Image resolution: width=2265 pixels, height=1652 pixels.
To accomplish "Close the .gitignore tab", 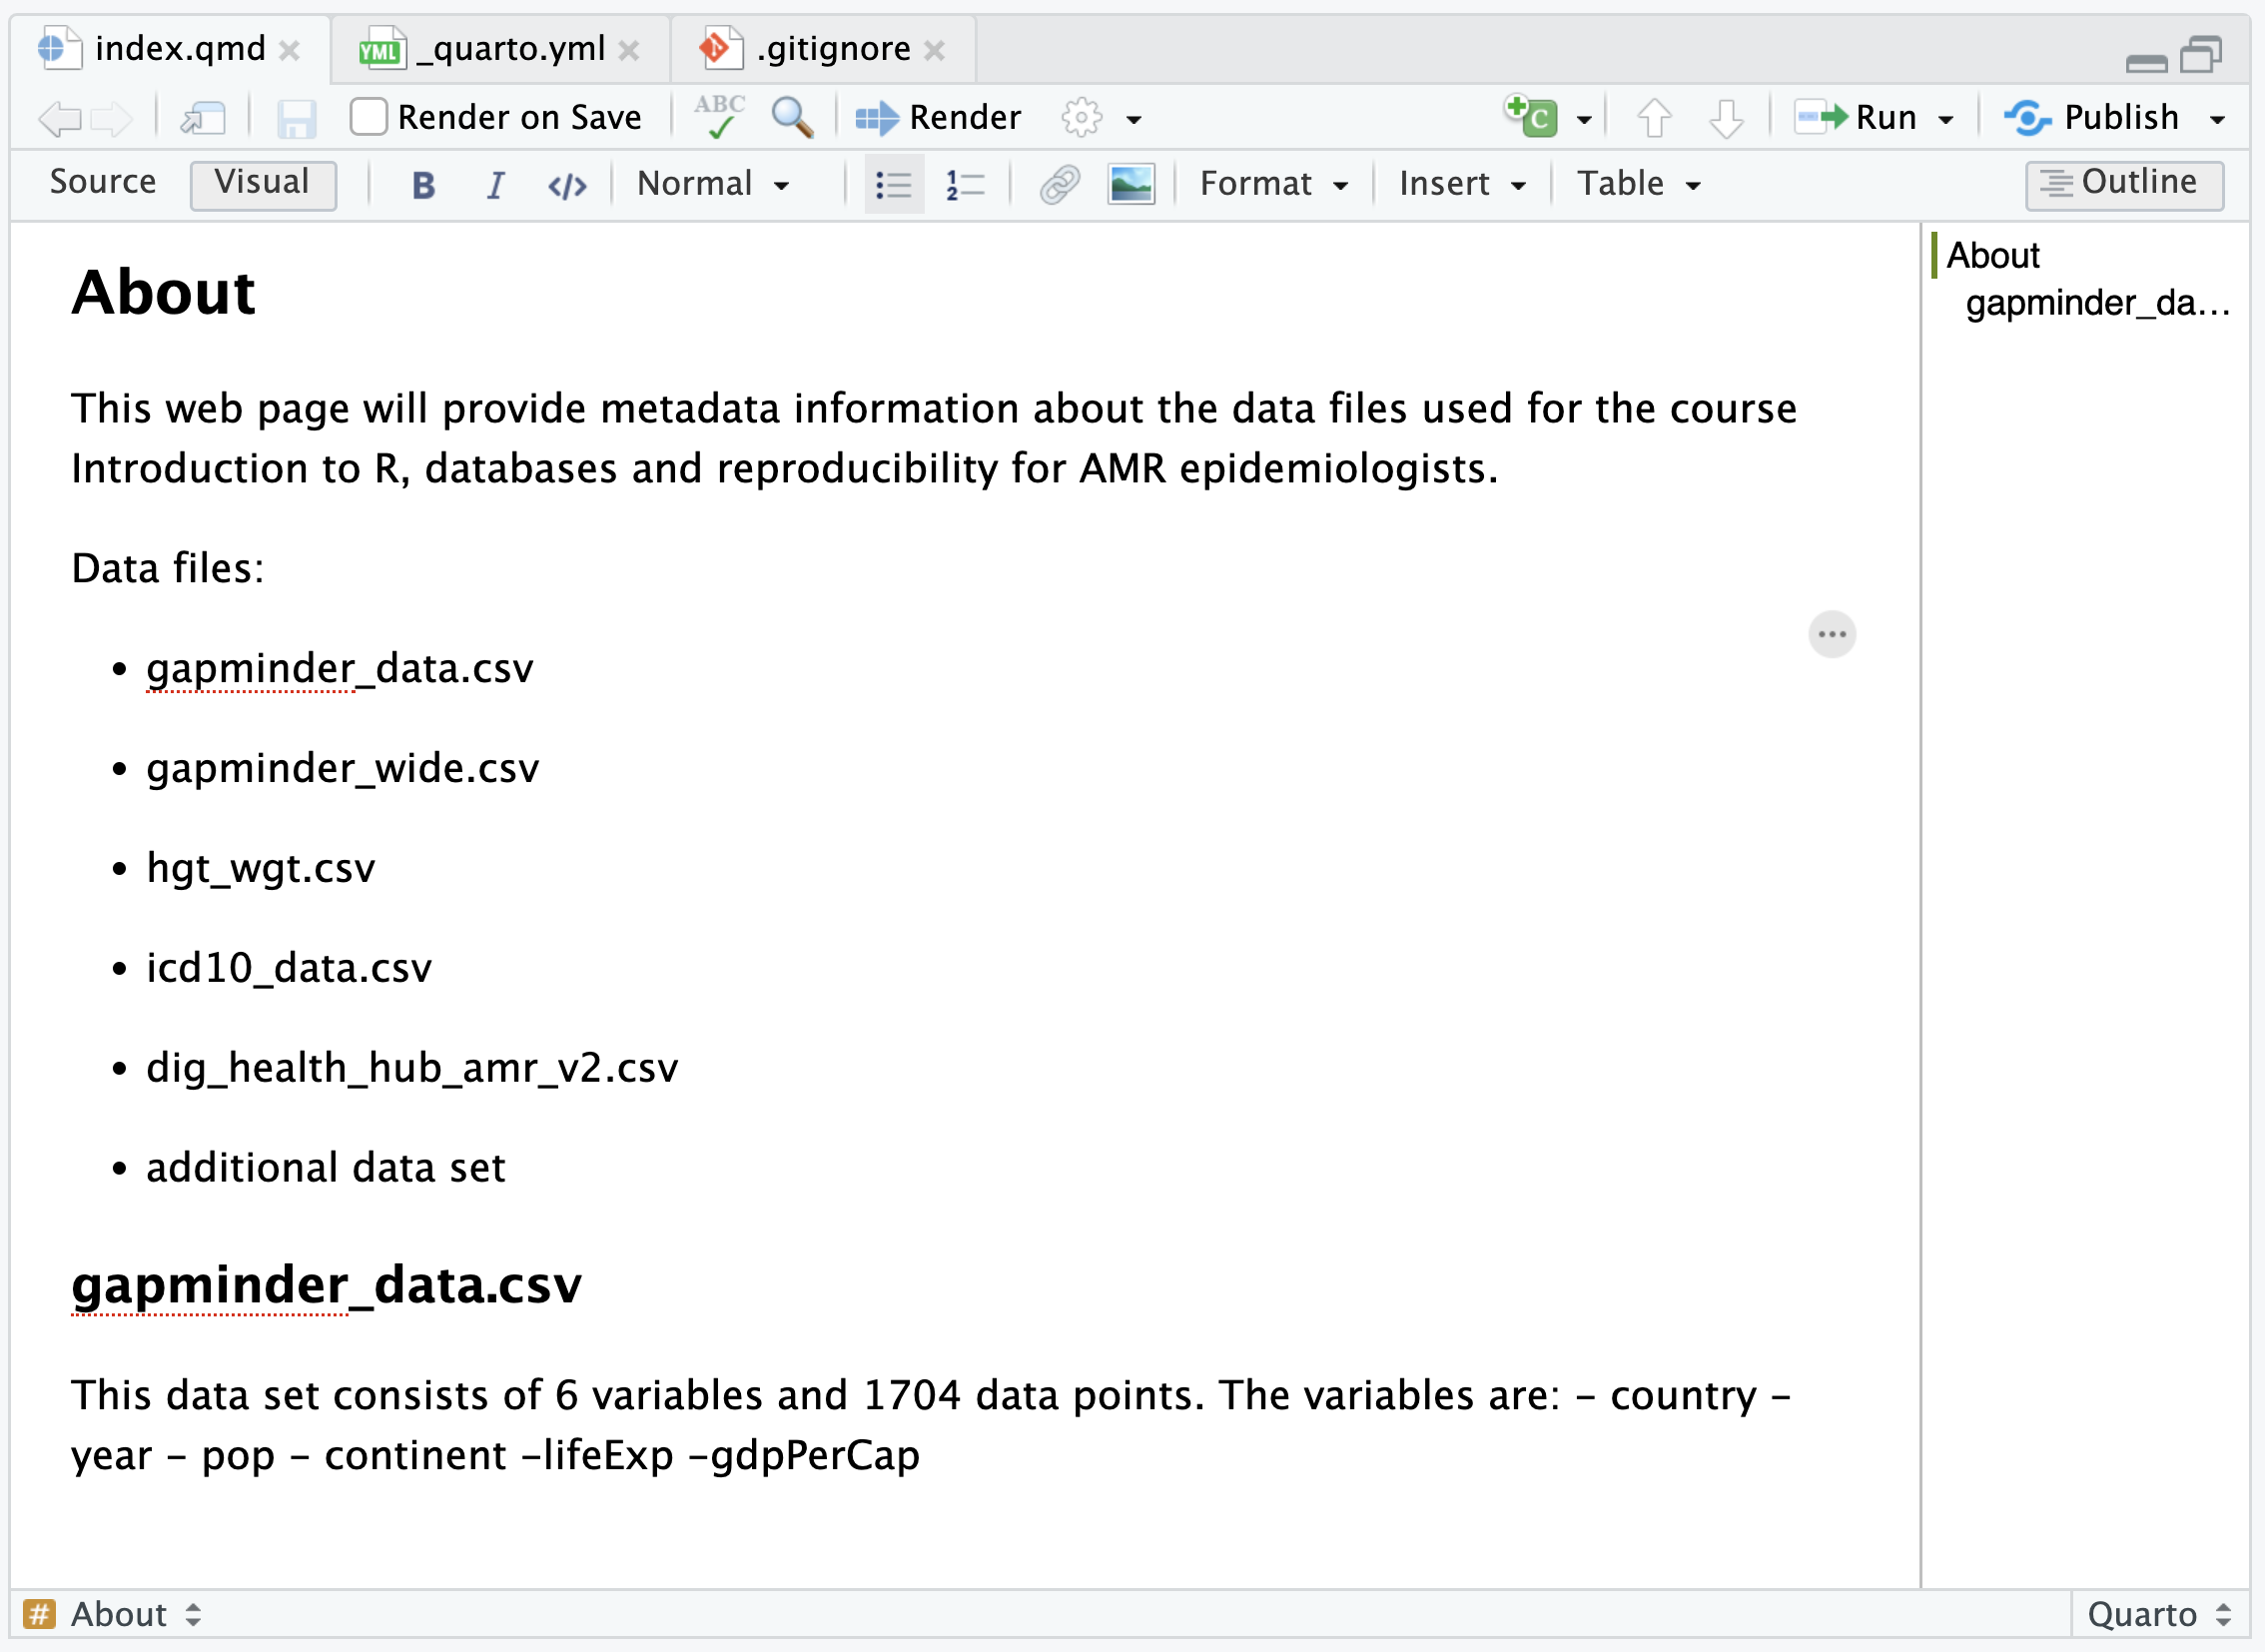I will pos(935,50).
